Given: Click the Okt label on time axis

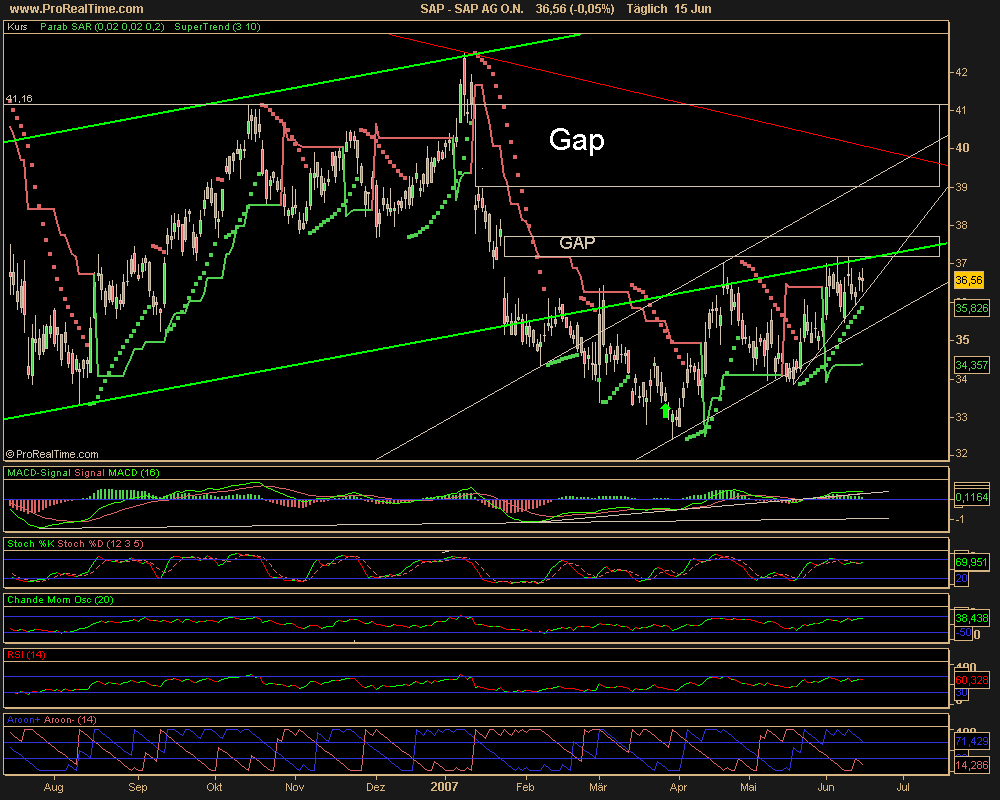Looking at the screenshot, I should (214, 787).
